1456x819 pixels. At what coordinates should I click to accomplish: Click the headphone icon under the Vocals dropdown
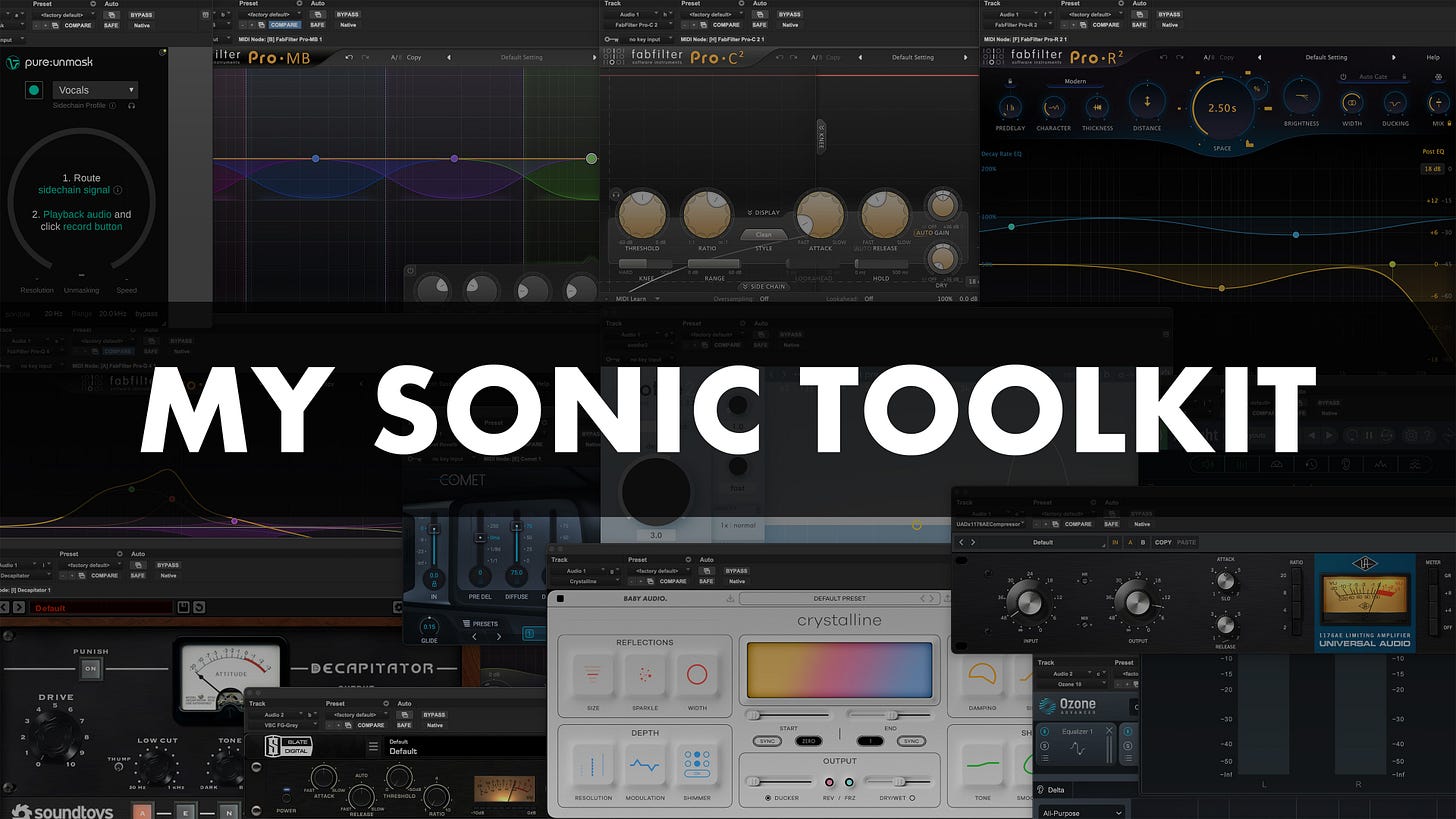(x=131, y=105)
